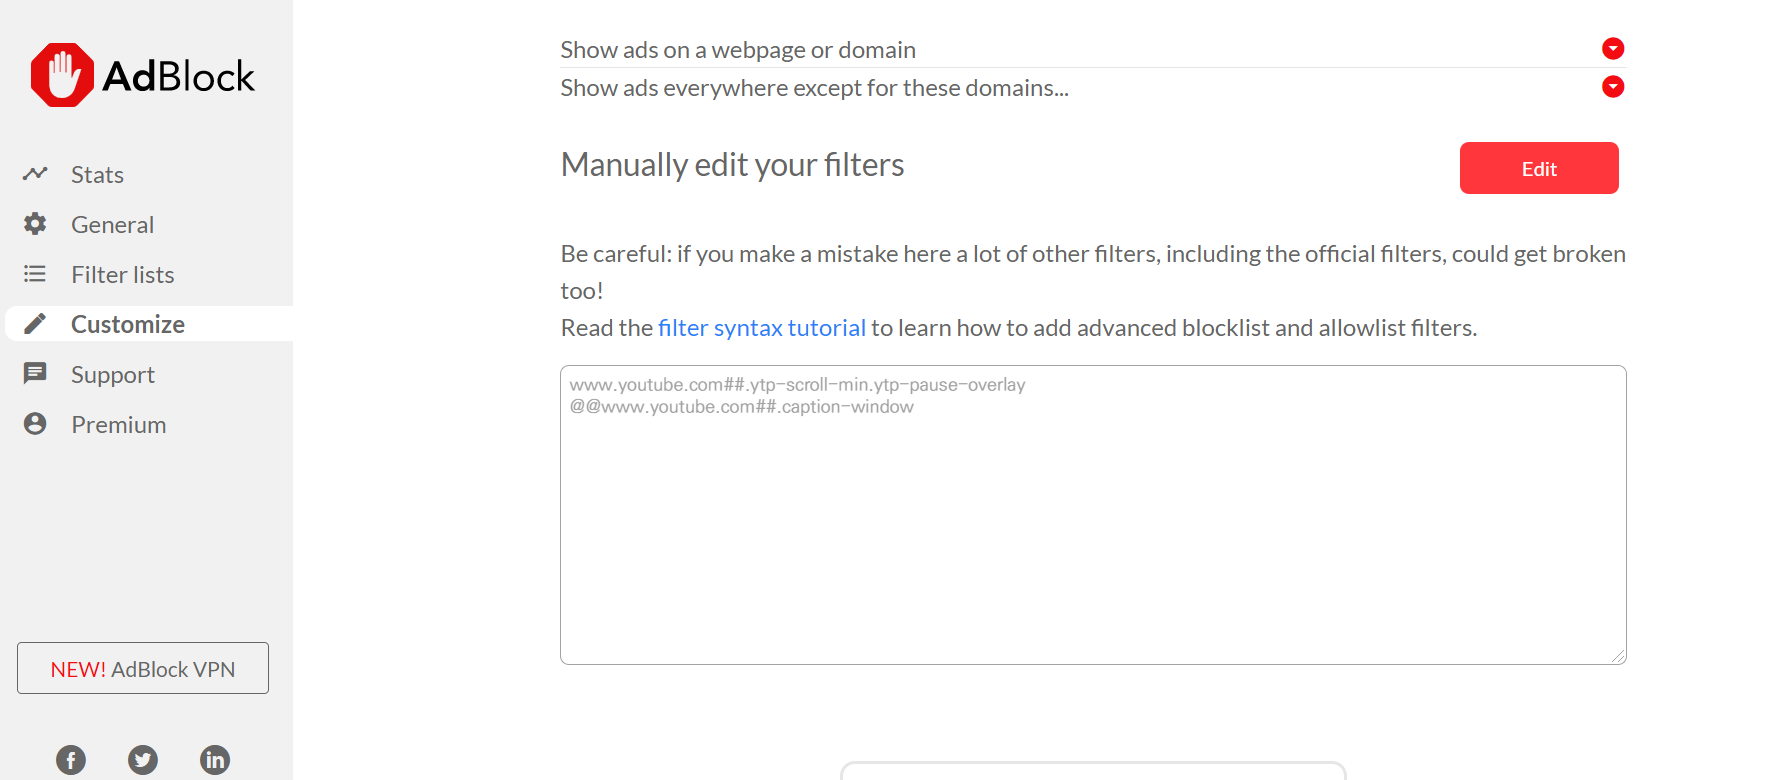Click the ytp-pause-overlay filter line

pyautogui.click(x=797, y=385)
